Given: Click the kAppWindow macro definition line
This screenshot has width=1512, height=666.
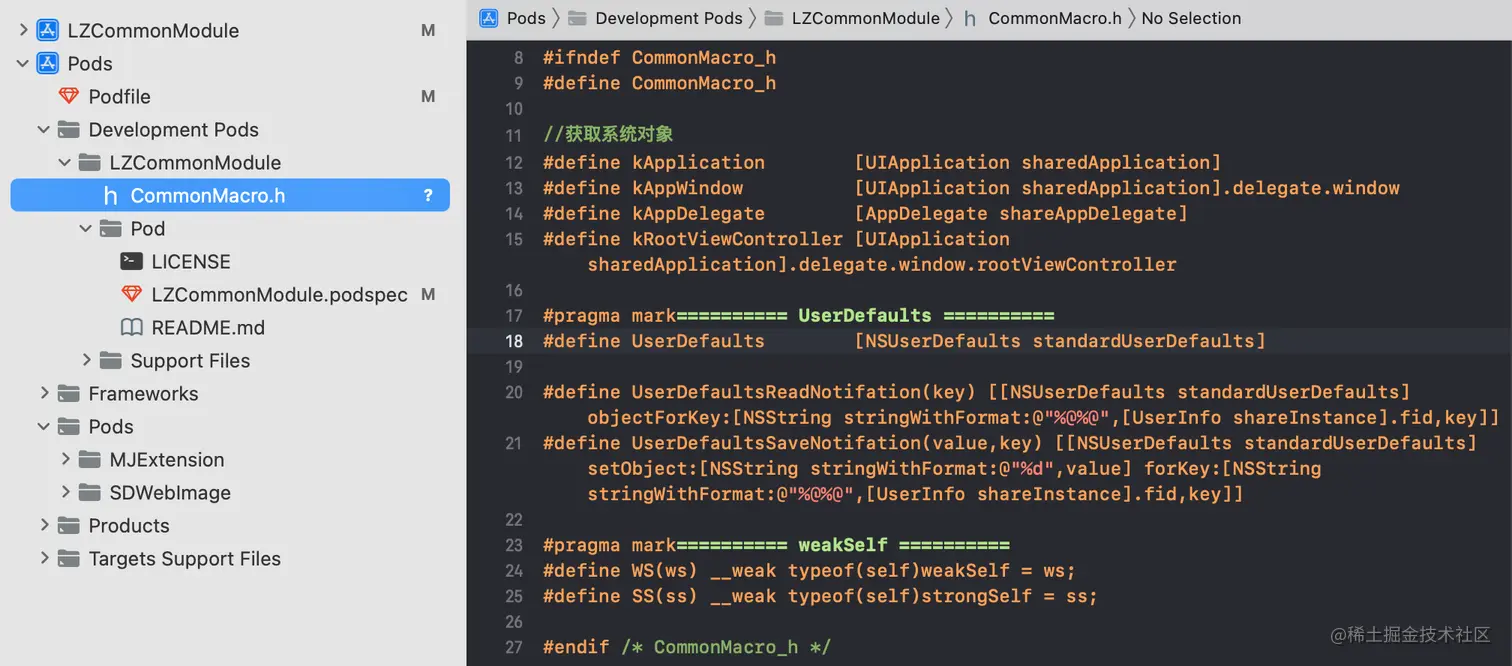Looking at the screenshot, I should (971, 188).
